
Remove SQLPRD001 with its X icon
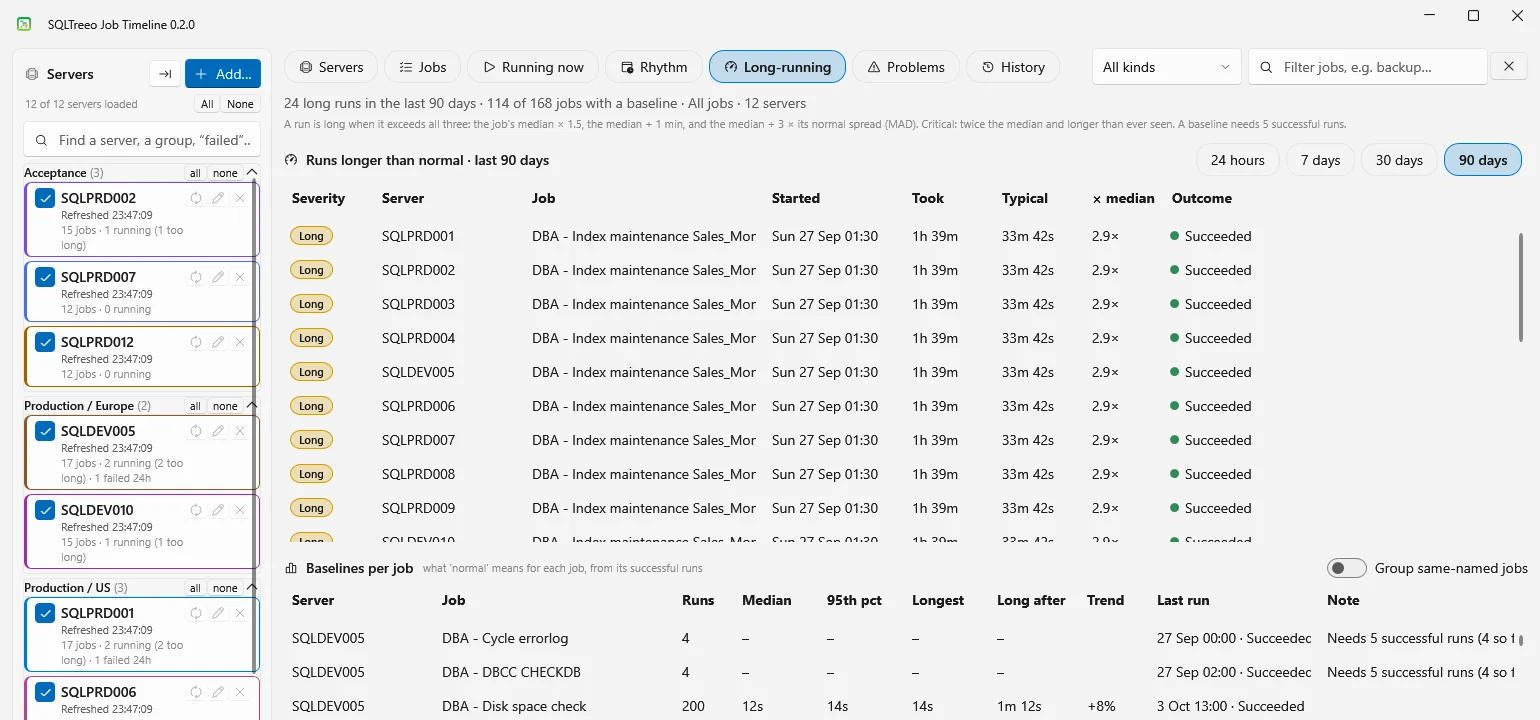(240, 613)
